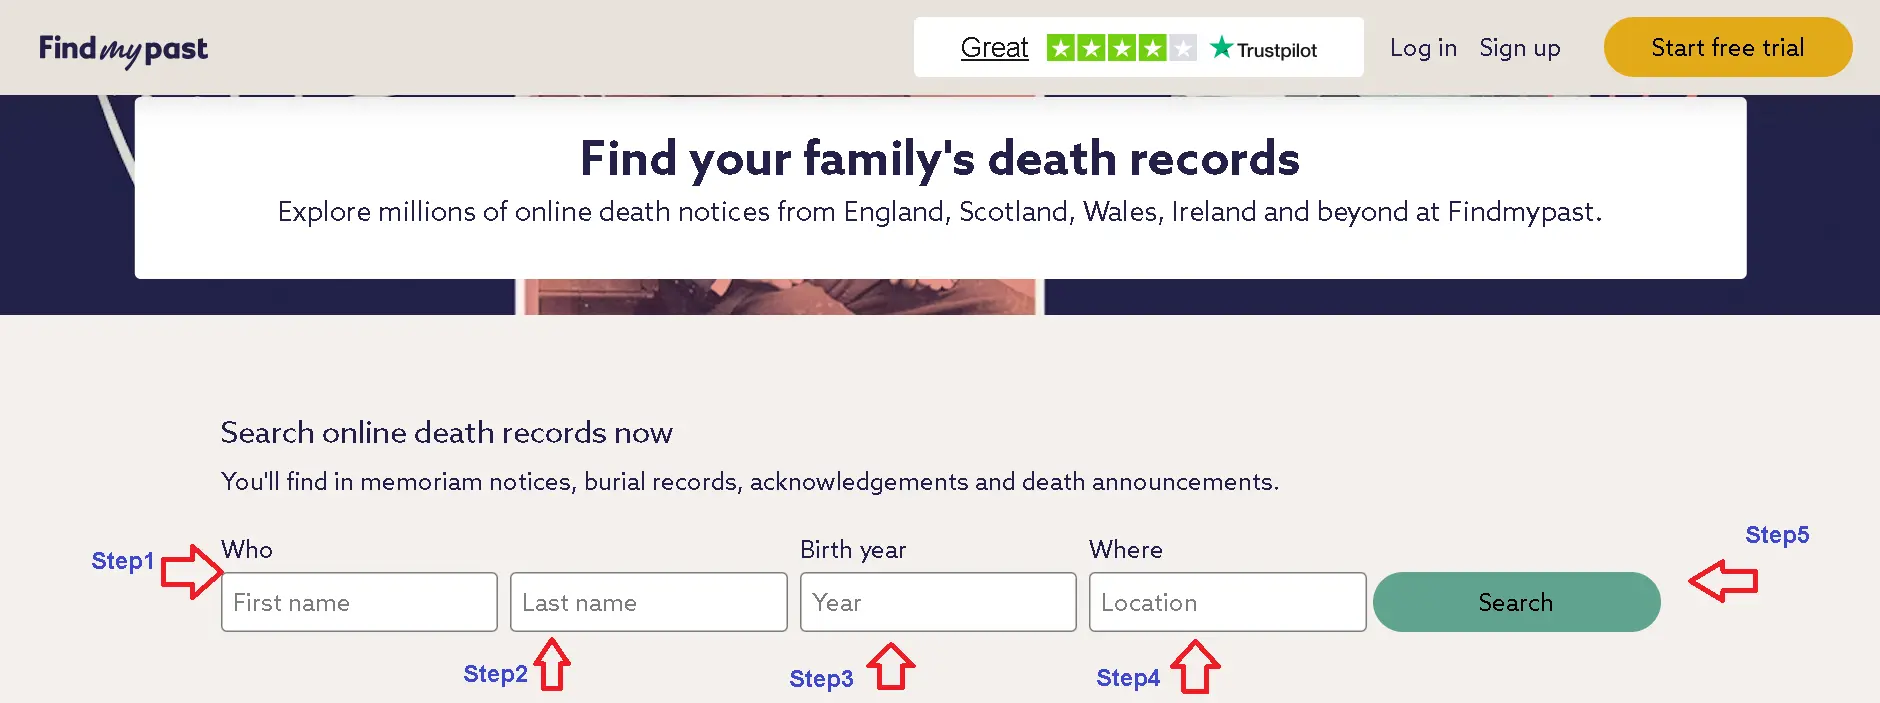
Task: Click the Trustpilot logo
Action: [1264, 49]
